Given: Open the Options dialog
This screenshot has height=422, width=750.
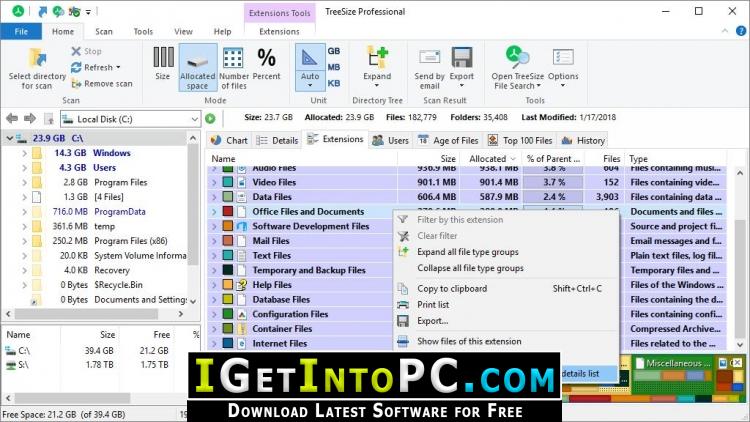Looking at the screenshot, I should click(x=563, y=67).
